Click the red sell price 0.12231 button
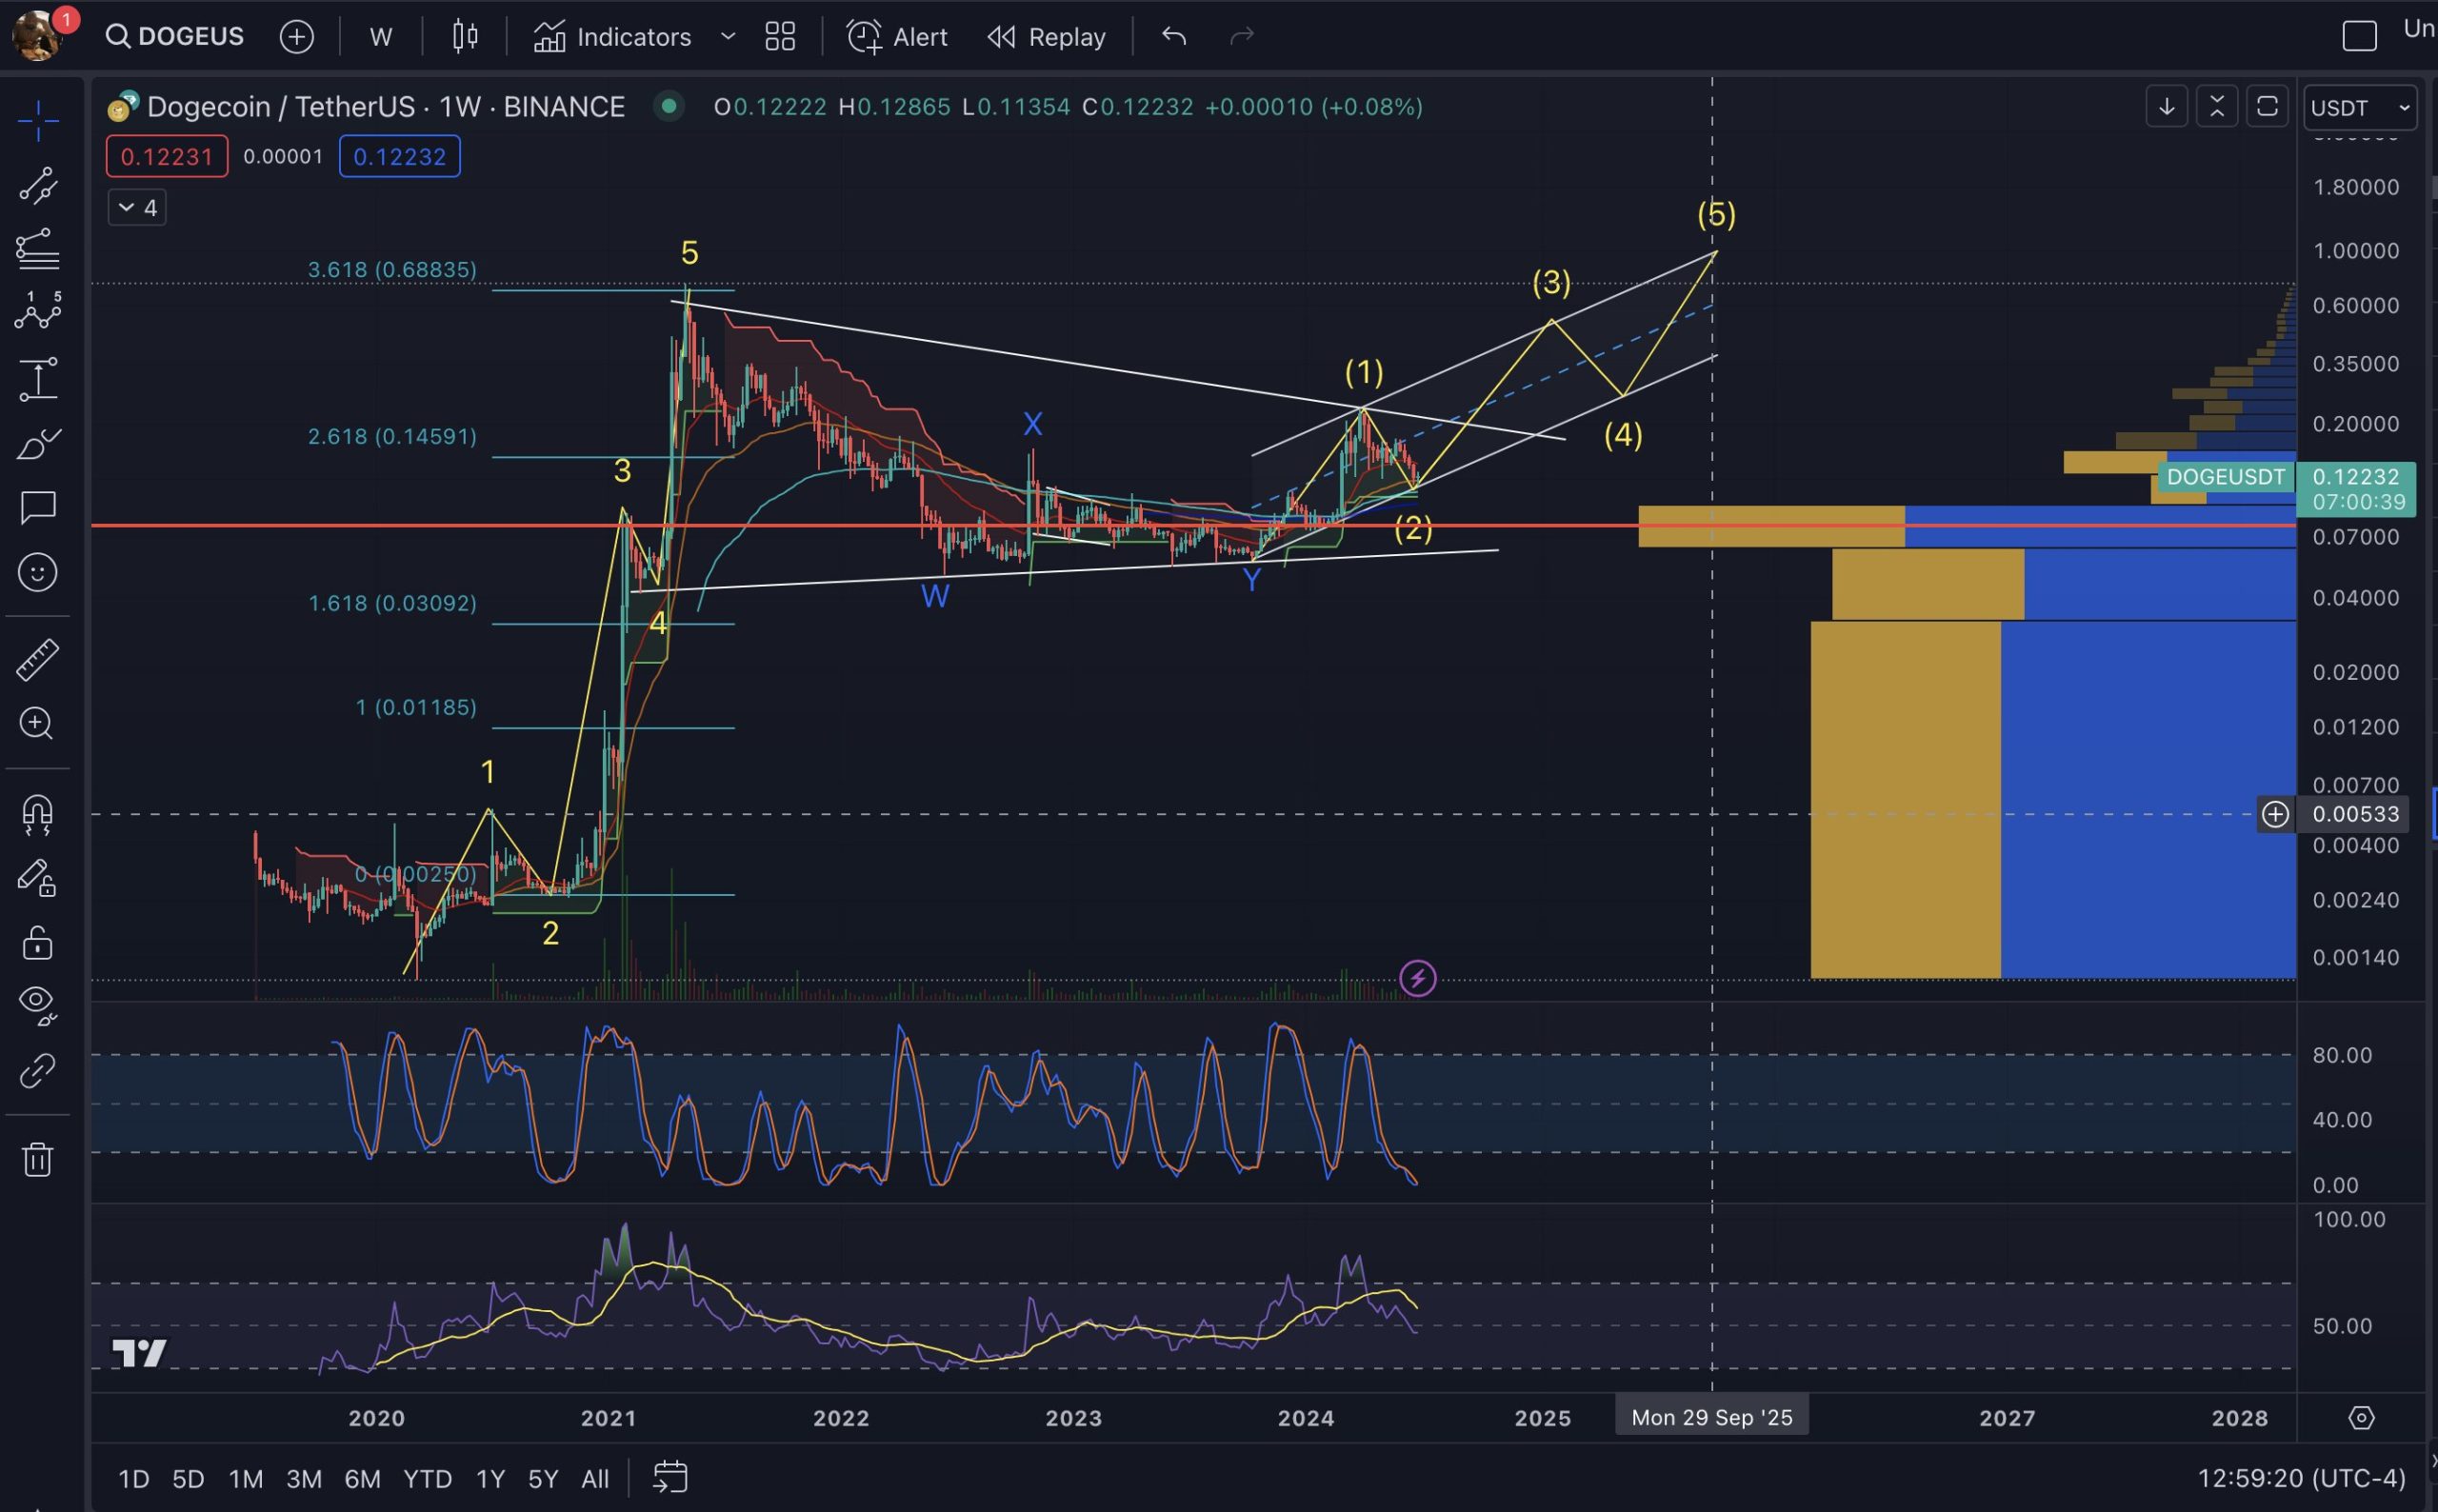Image resolution: width=2438 pixels, height=1512 pixels. pyautogui.click(x=167, y=157)
